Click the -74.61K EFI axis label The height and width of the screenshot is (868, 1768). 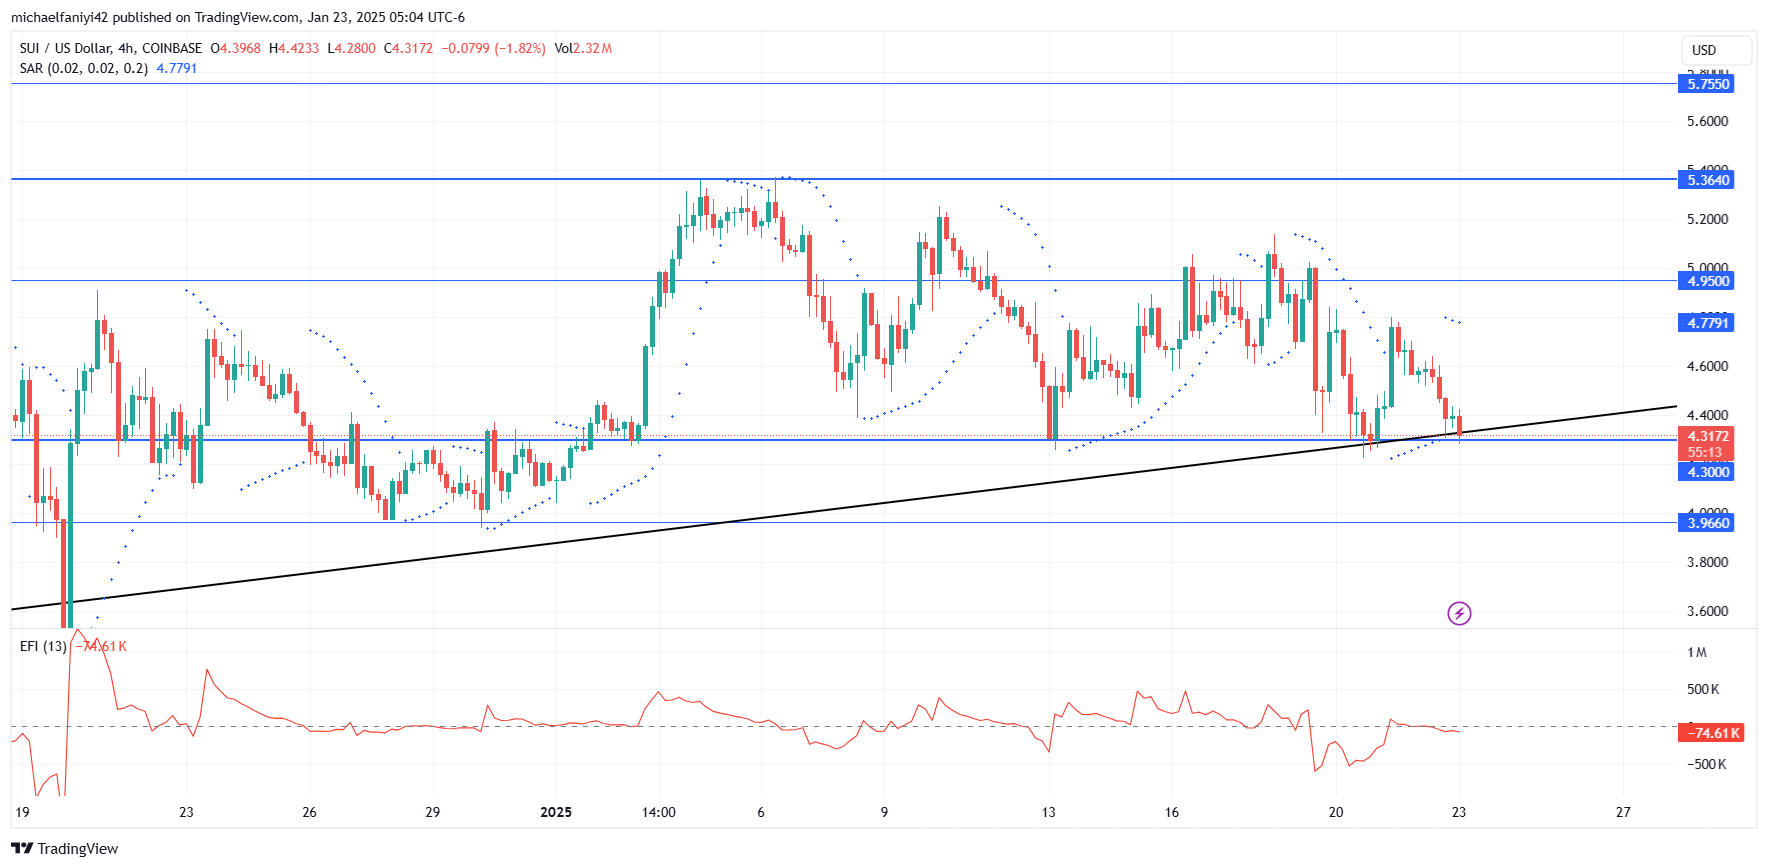coord(1711,733)
